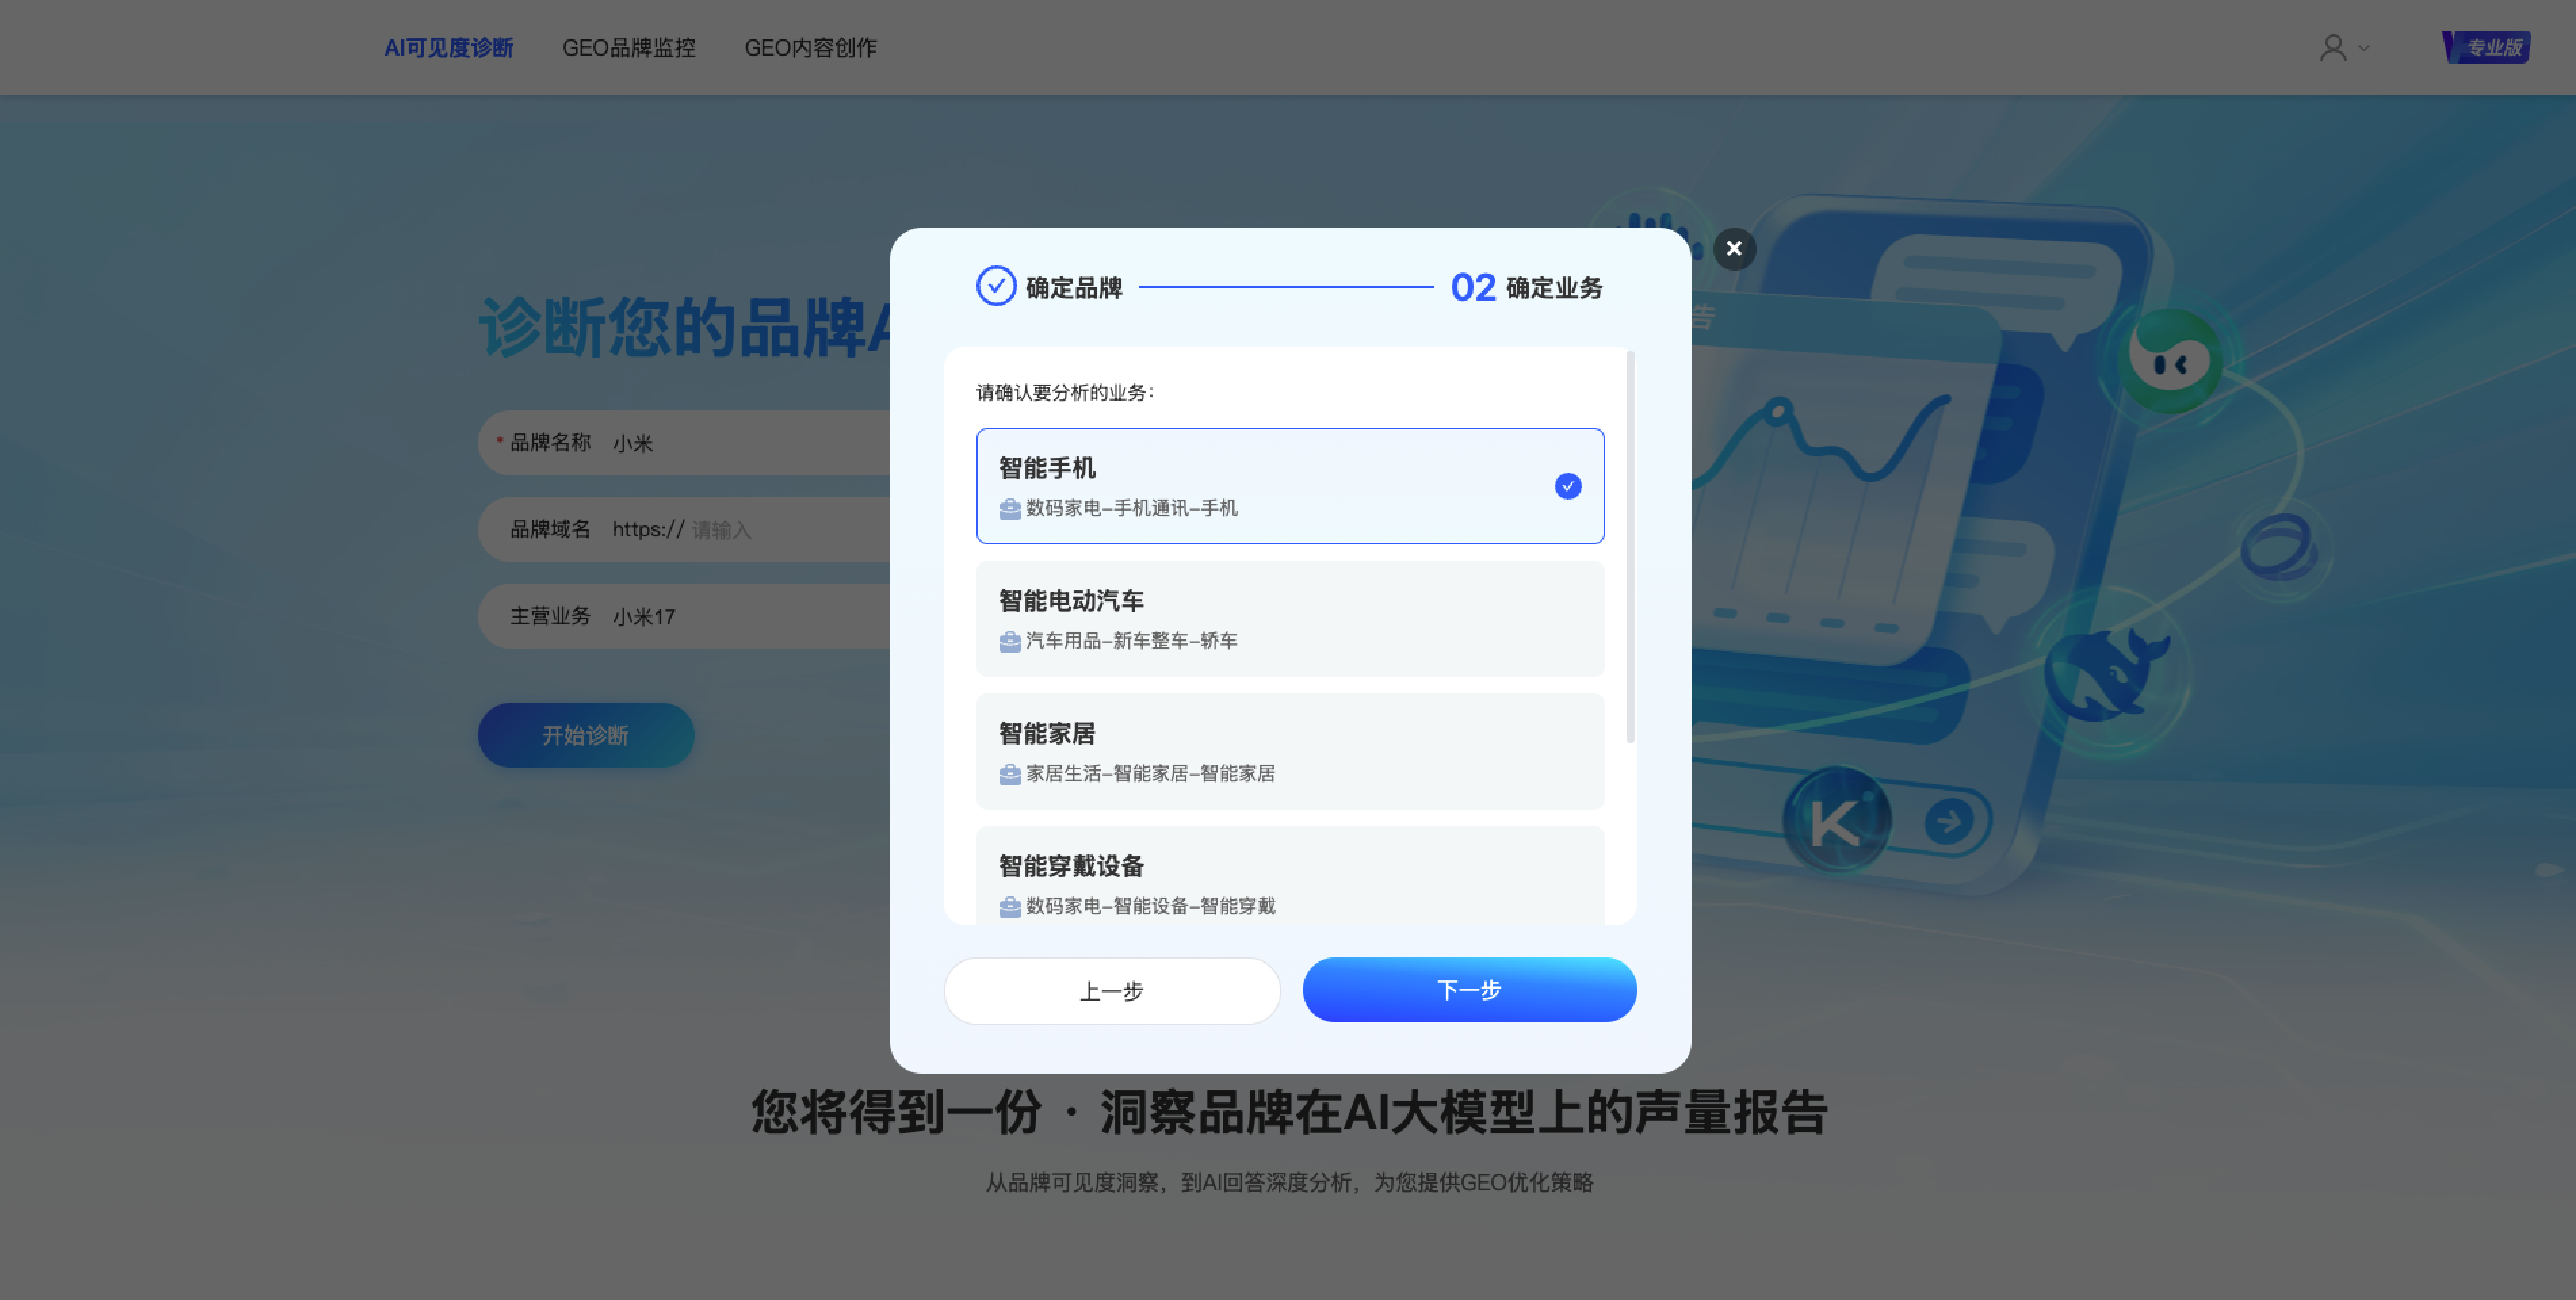Switch to GEO品牌监控 tab
The width and height of the screenshot is (2576, 1300).
[x=628, y=47]
